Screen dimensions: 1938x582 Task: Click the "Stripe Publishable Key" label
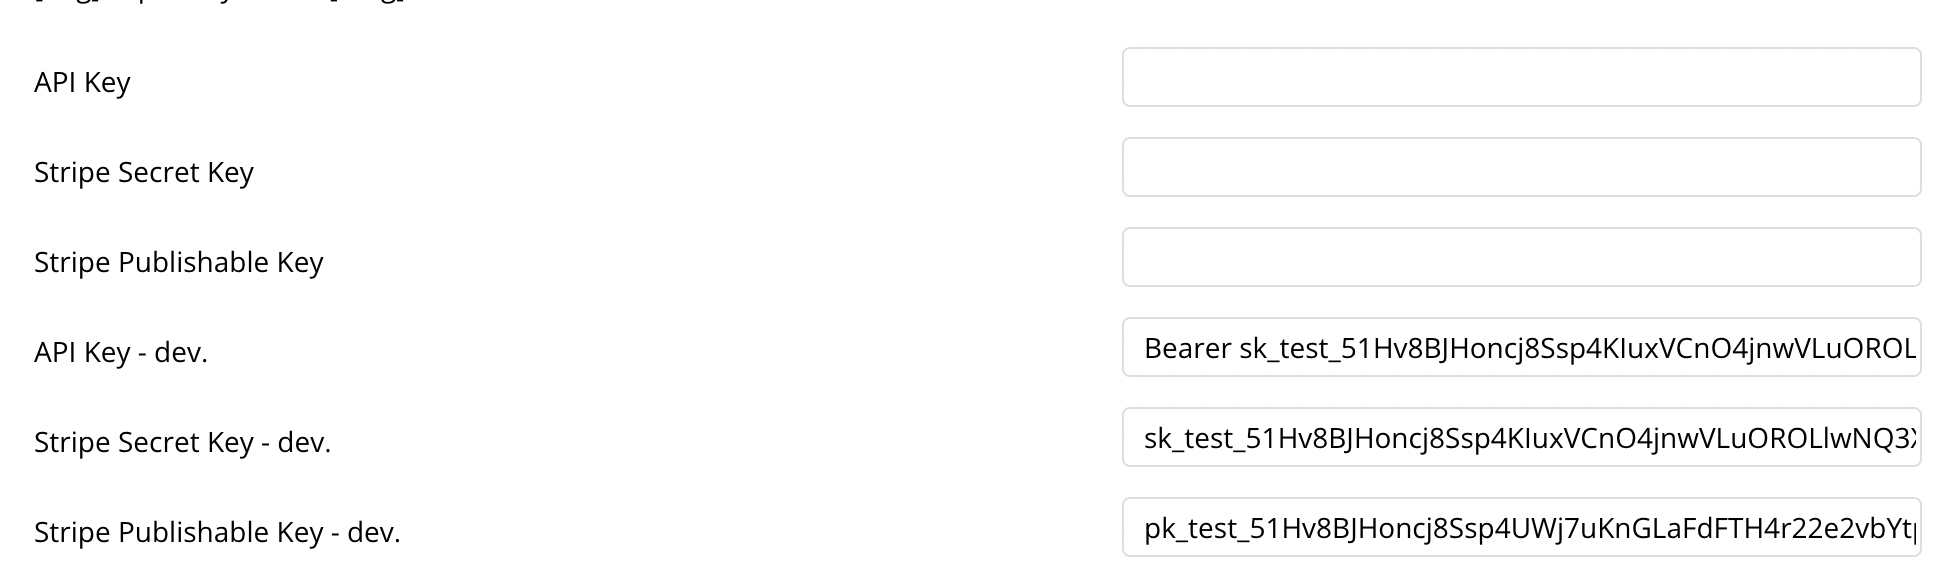[x=178, y=262]
